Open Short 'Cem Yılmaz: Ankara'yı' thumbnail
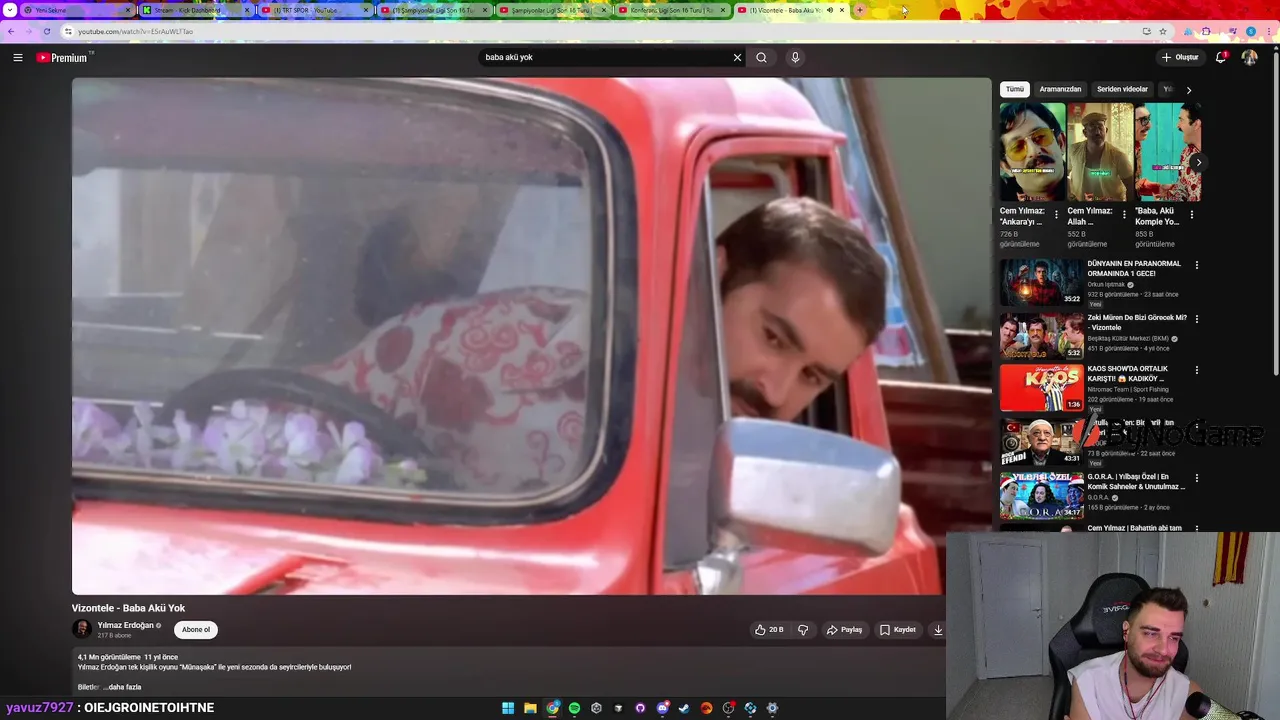This screenshot has height=720, width=1280. (1032, 152)
